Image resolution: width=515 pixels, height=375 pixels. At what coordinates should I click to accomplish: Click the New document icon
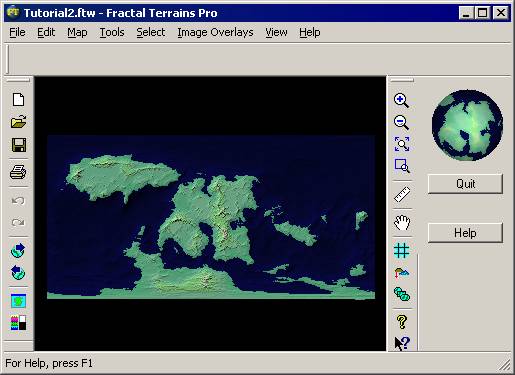pyautogui.click(x=18, y=100)
